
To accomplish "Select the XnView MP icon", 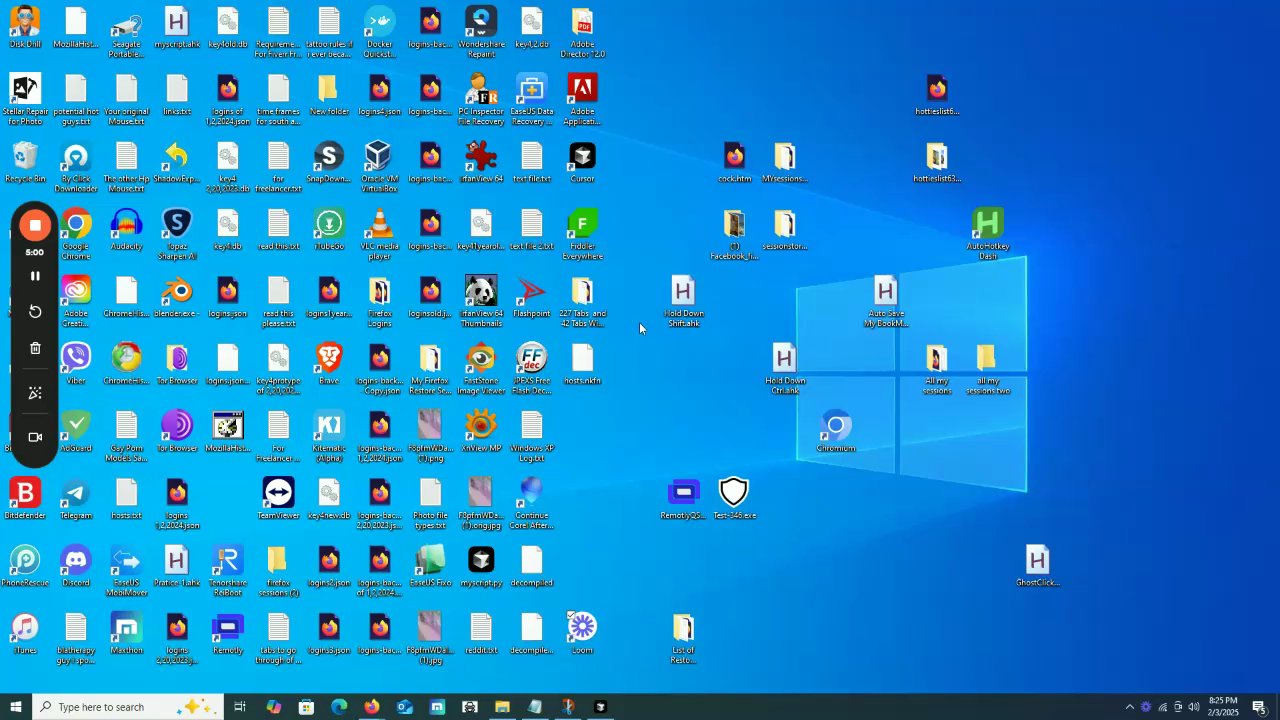I will point(481,431).
